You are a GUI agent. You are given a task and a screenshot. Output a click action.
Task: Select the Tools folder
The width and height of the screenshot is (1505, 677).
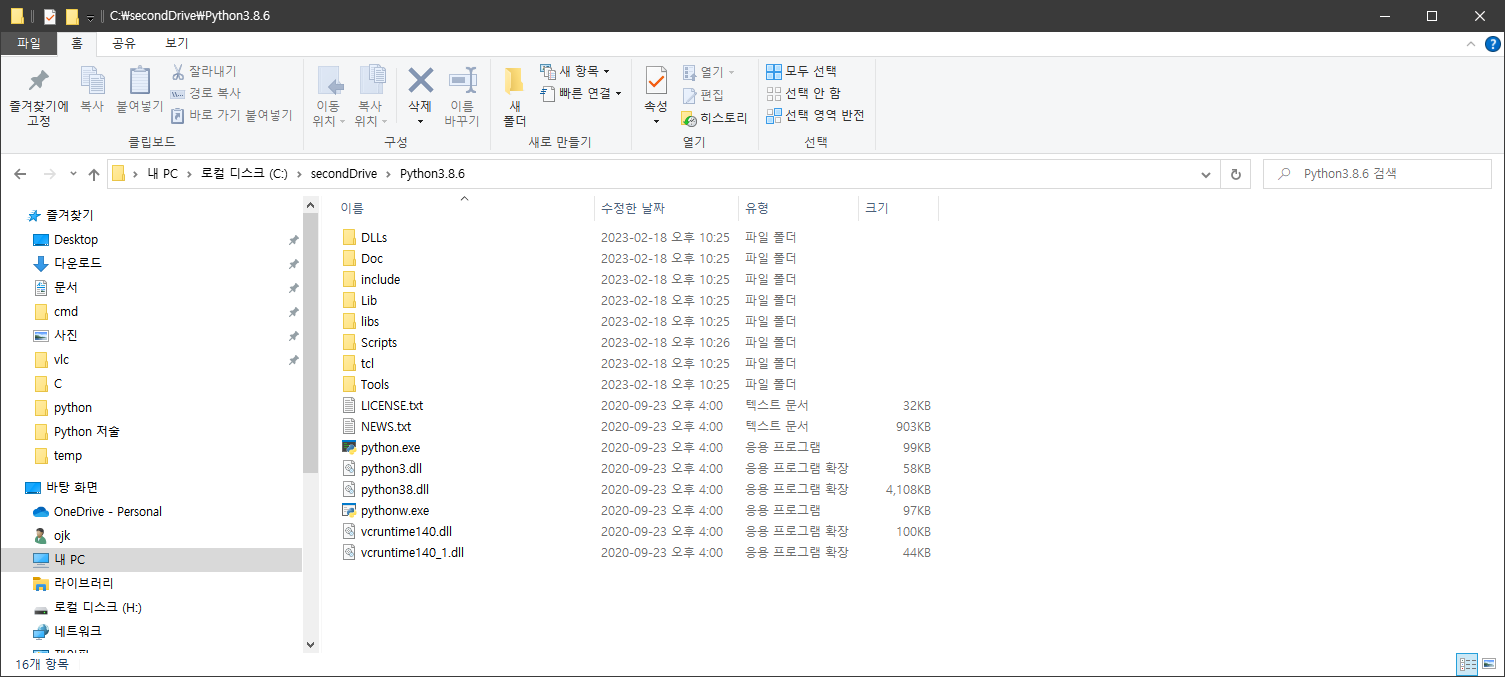tap(375, 384)
